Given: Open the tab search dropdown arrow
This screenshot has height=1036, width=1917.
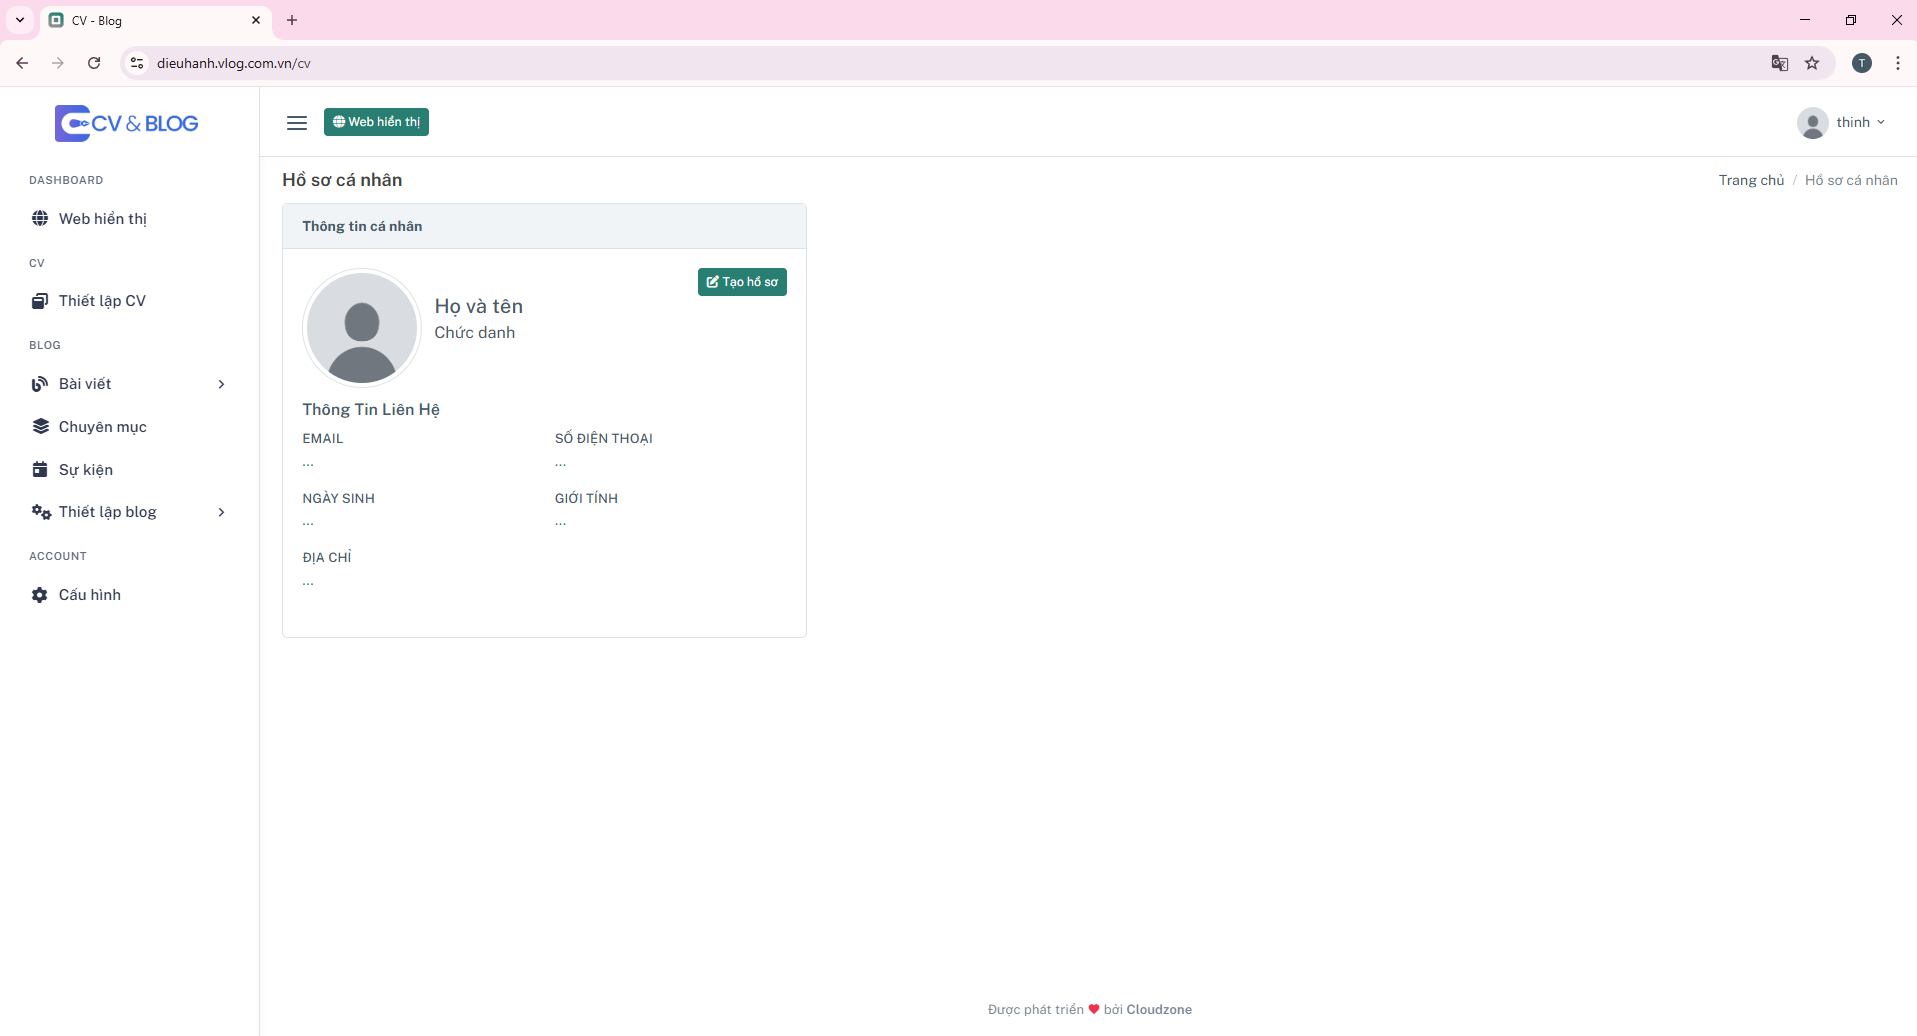Looking at the screenshot, I should 20,20.
